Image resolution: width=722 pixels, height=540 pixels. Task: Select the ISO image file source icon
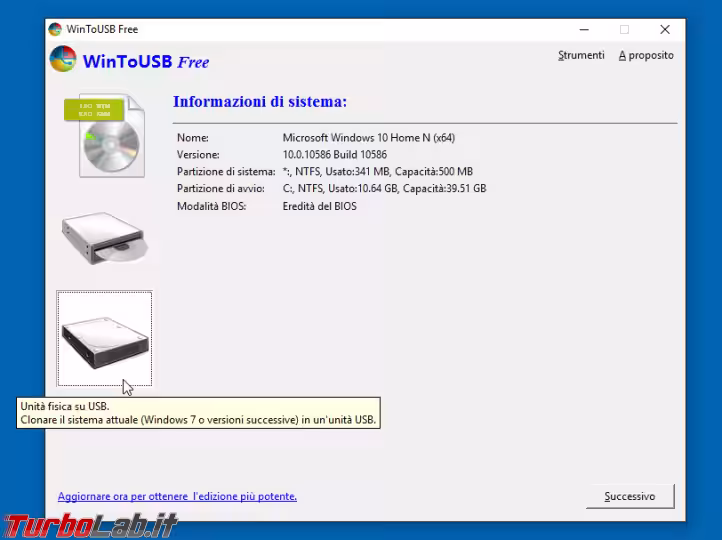[x=105, y=135]
